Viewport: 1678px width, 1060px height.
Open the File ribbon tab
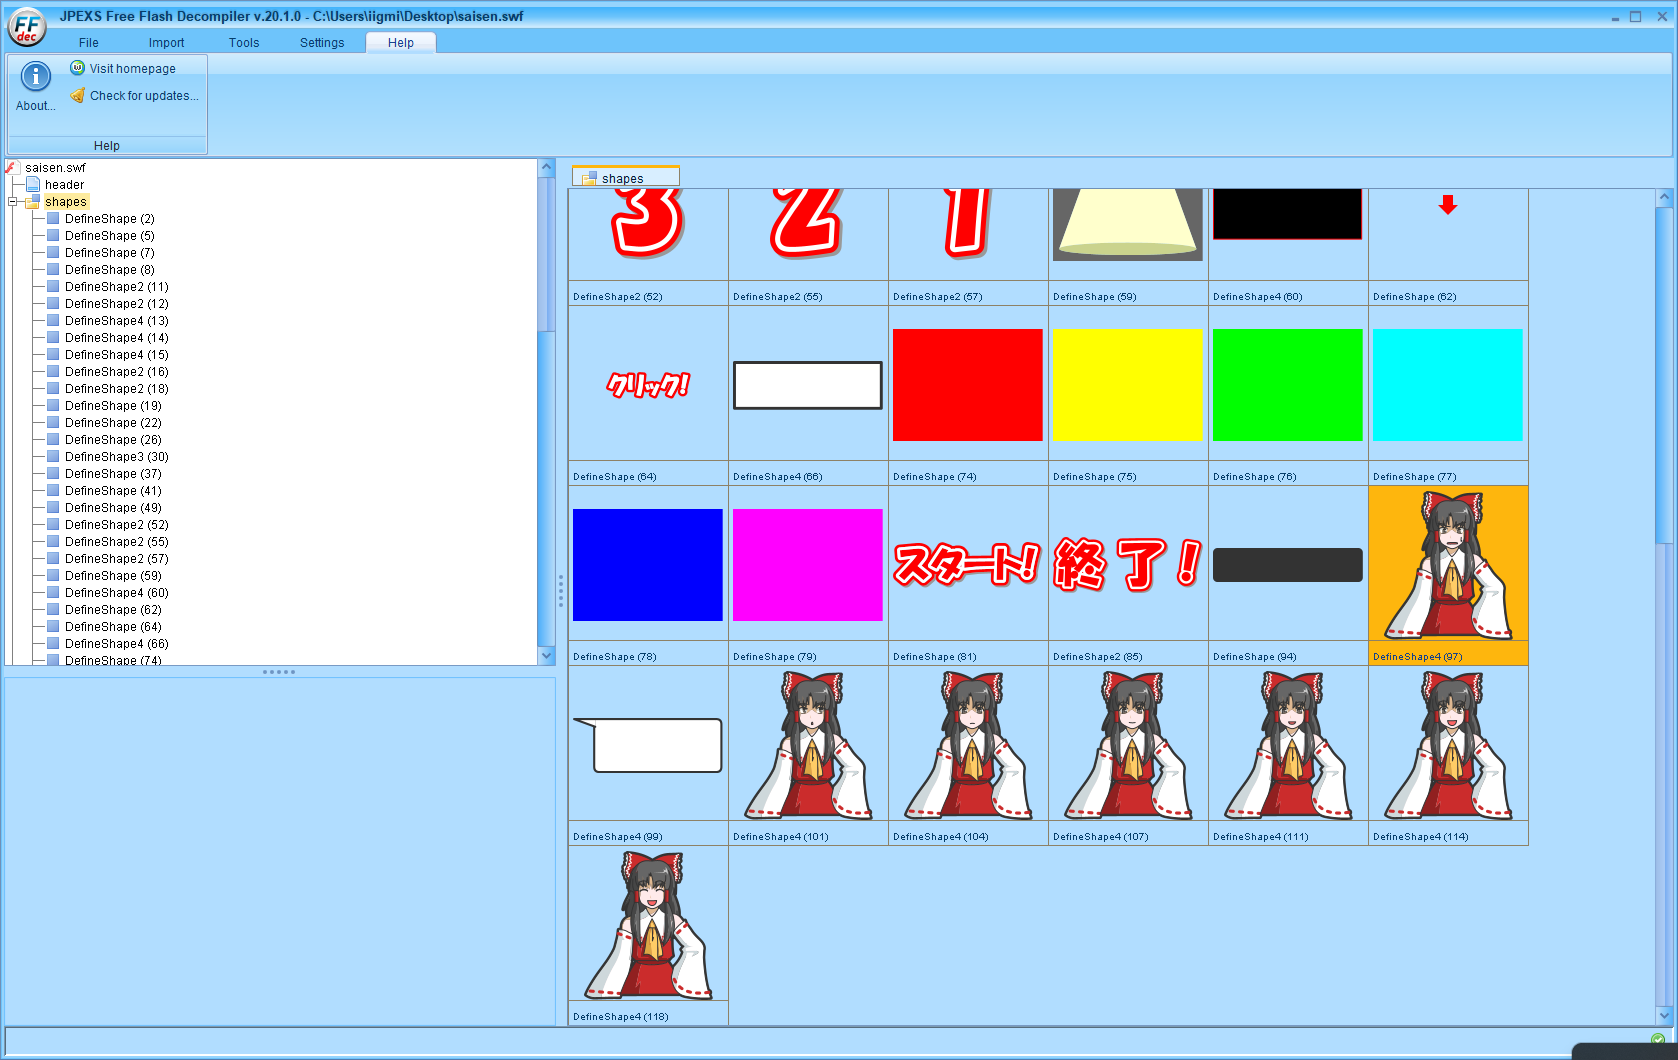pyautogui.click(x=89, y=43)
